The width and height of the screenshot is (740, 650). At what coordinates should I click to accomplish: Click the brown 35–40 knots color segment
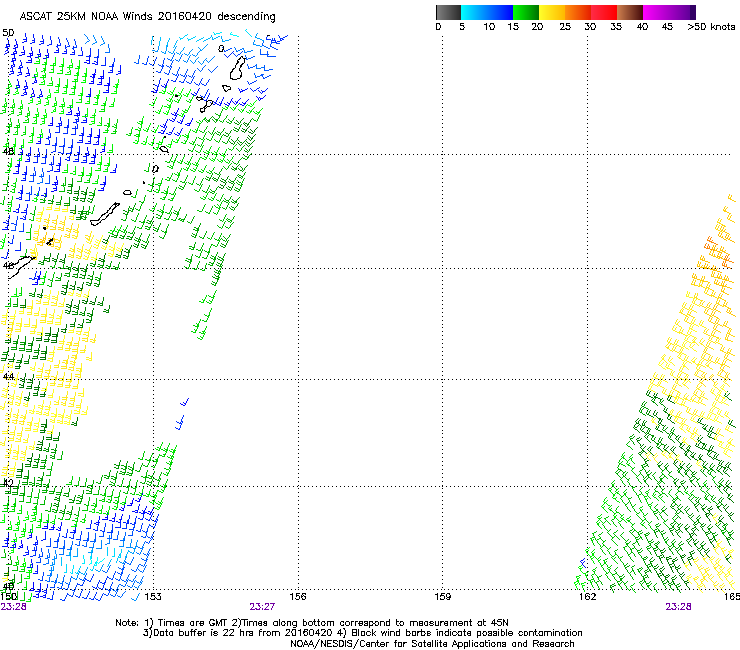pyautogui.click(x=630, y=12)
